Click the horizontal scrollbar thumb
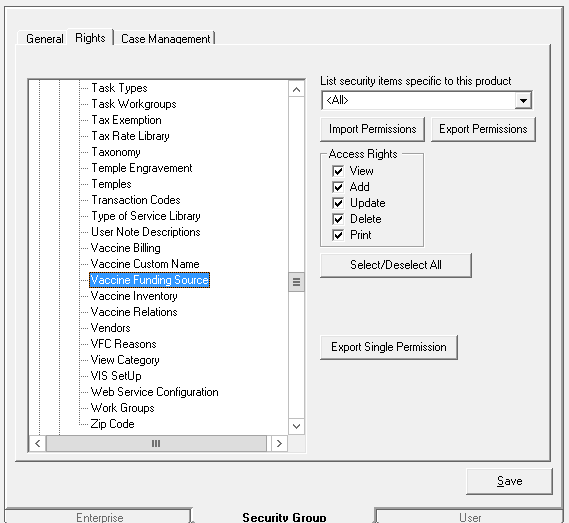Screen dimensions: 569x523 [x=156, y=444]
